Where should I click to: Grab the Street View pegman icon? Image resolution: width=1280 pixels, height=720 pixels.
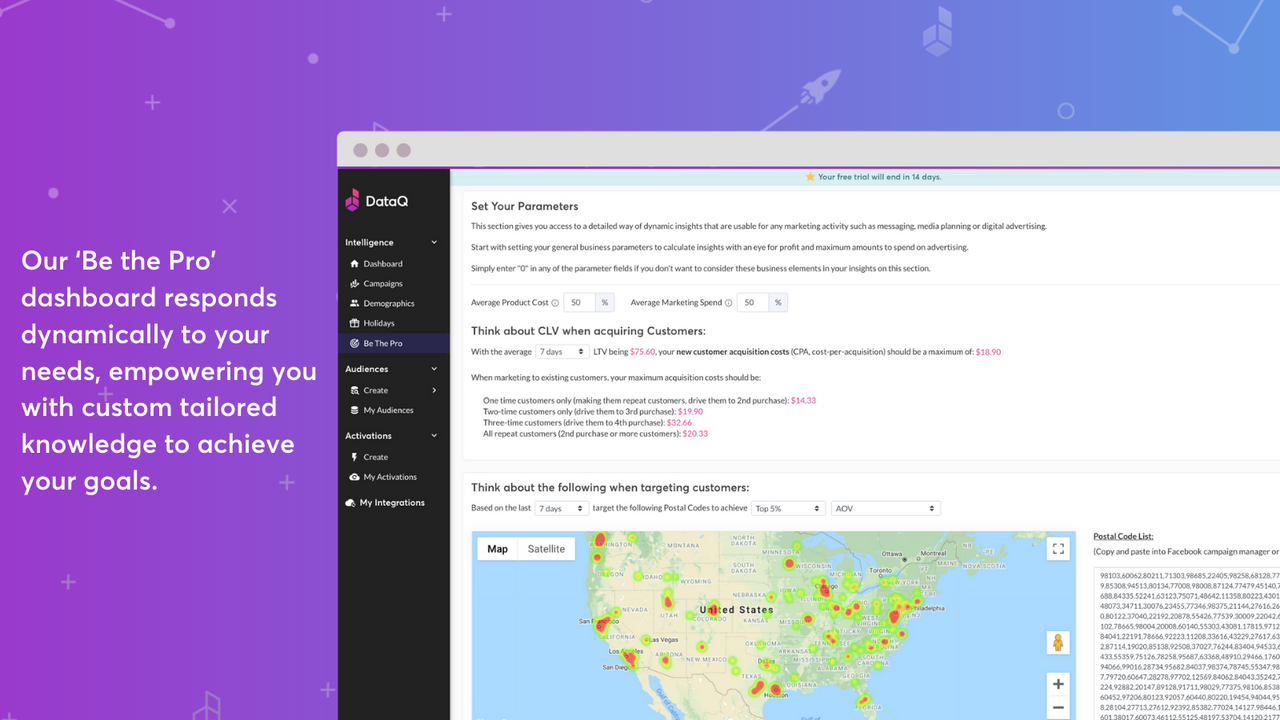(1058, 643)
